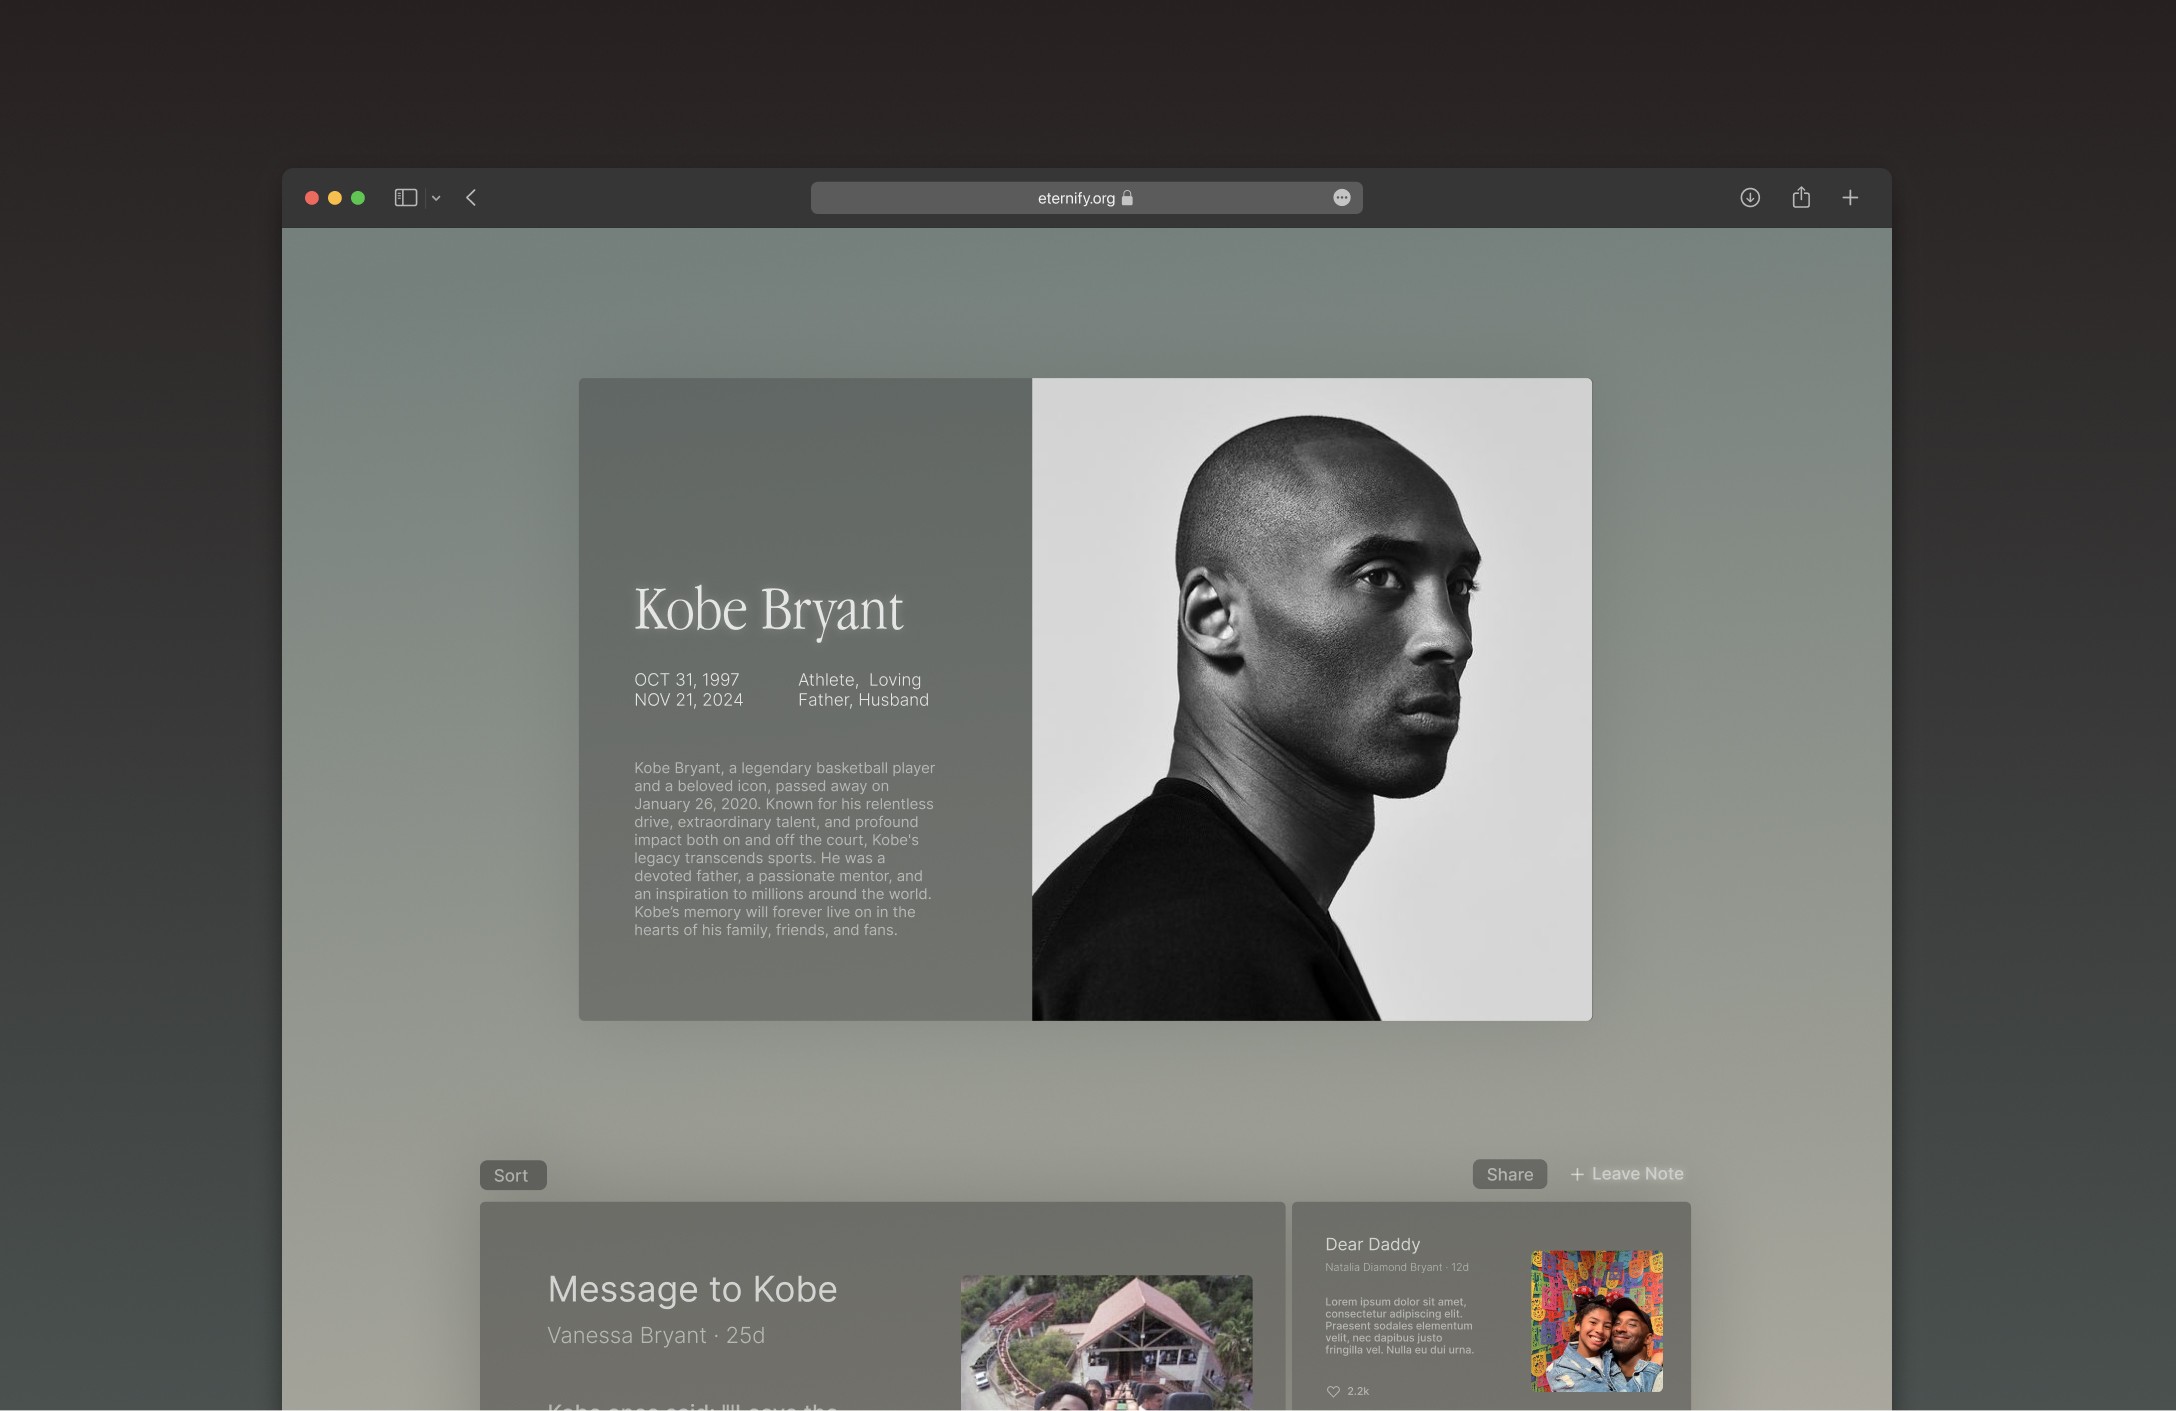2176x1411 pixels.
Task: Open the address bar ellipsis options
Action: pos(1342,198)
